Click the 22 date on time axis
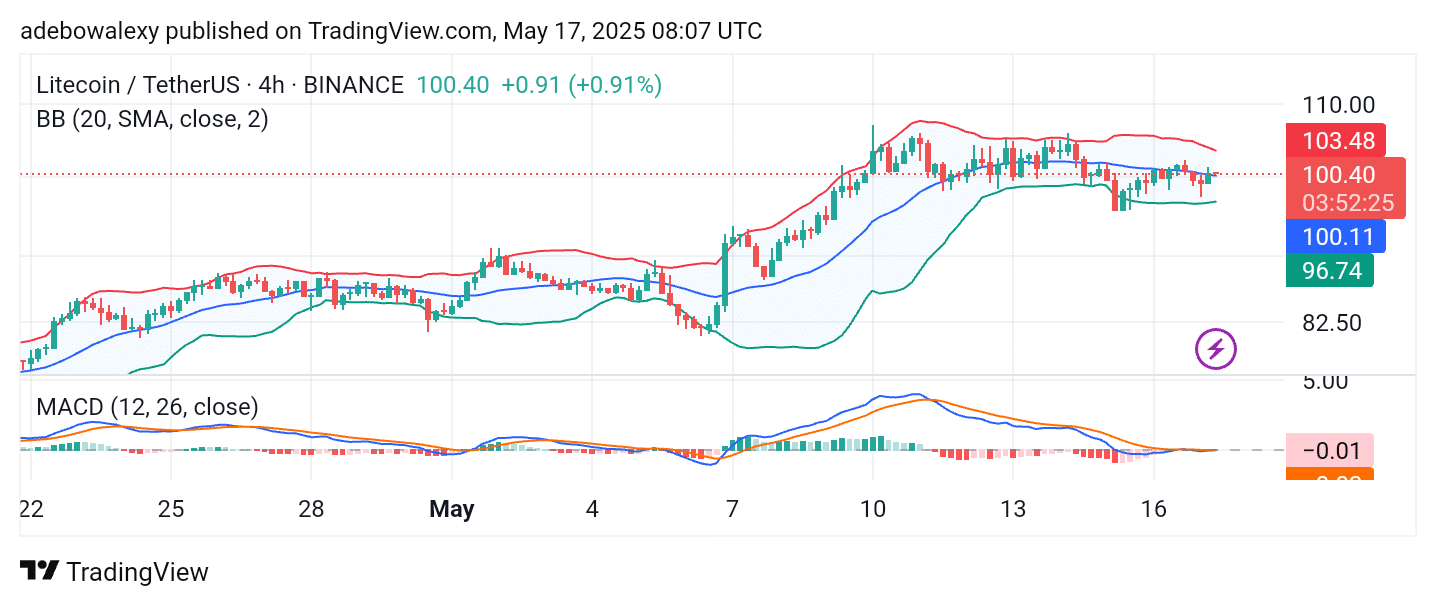 [x=31, y=509]
